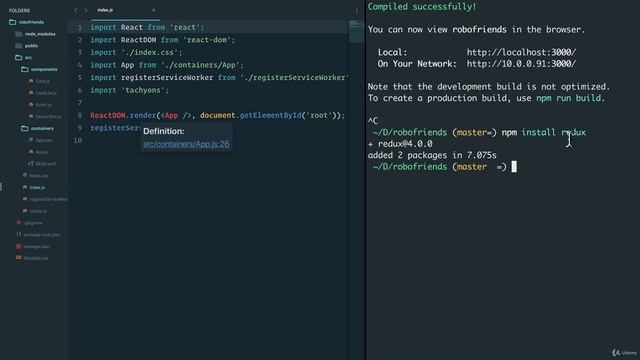Screen dimensions: 640x360
Task: Collapse the components folder
Action: [x=39, y=69]
